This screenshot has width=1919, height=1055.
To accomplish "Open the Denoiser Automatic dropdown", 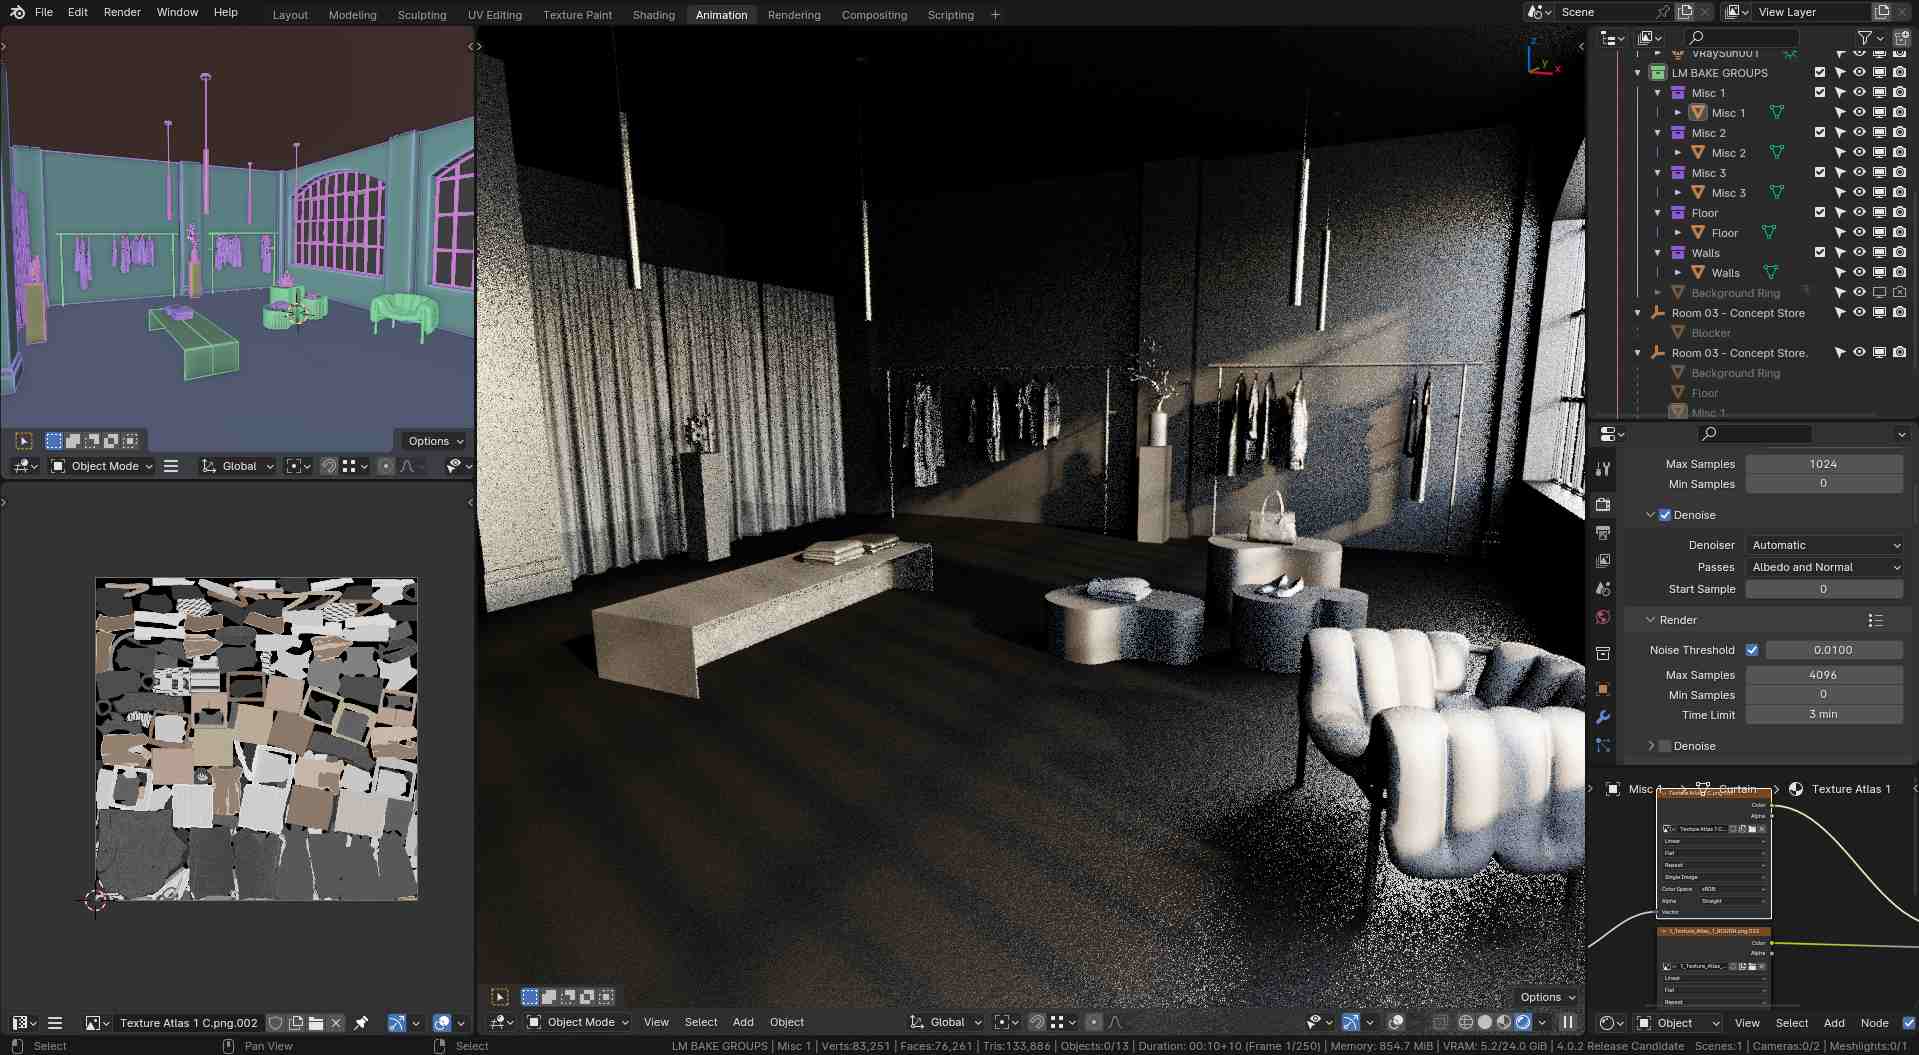I will click(x=1825, y=545).
